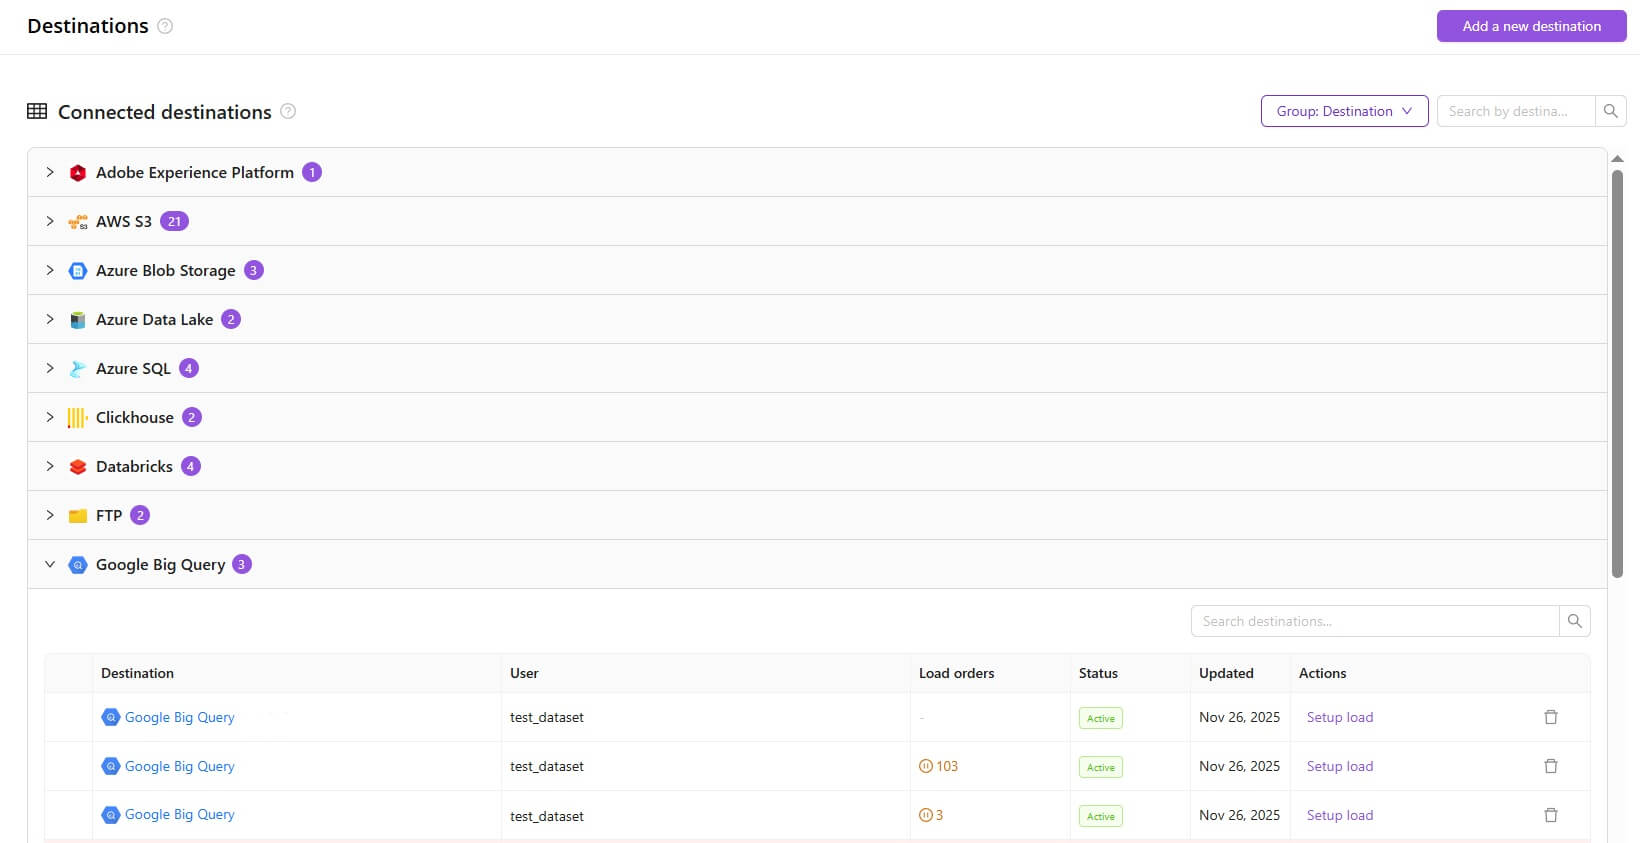Open the Google Big Query link with 103 orders
Viewport: 1640px width, 843px height.
pos(179,766)
